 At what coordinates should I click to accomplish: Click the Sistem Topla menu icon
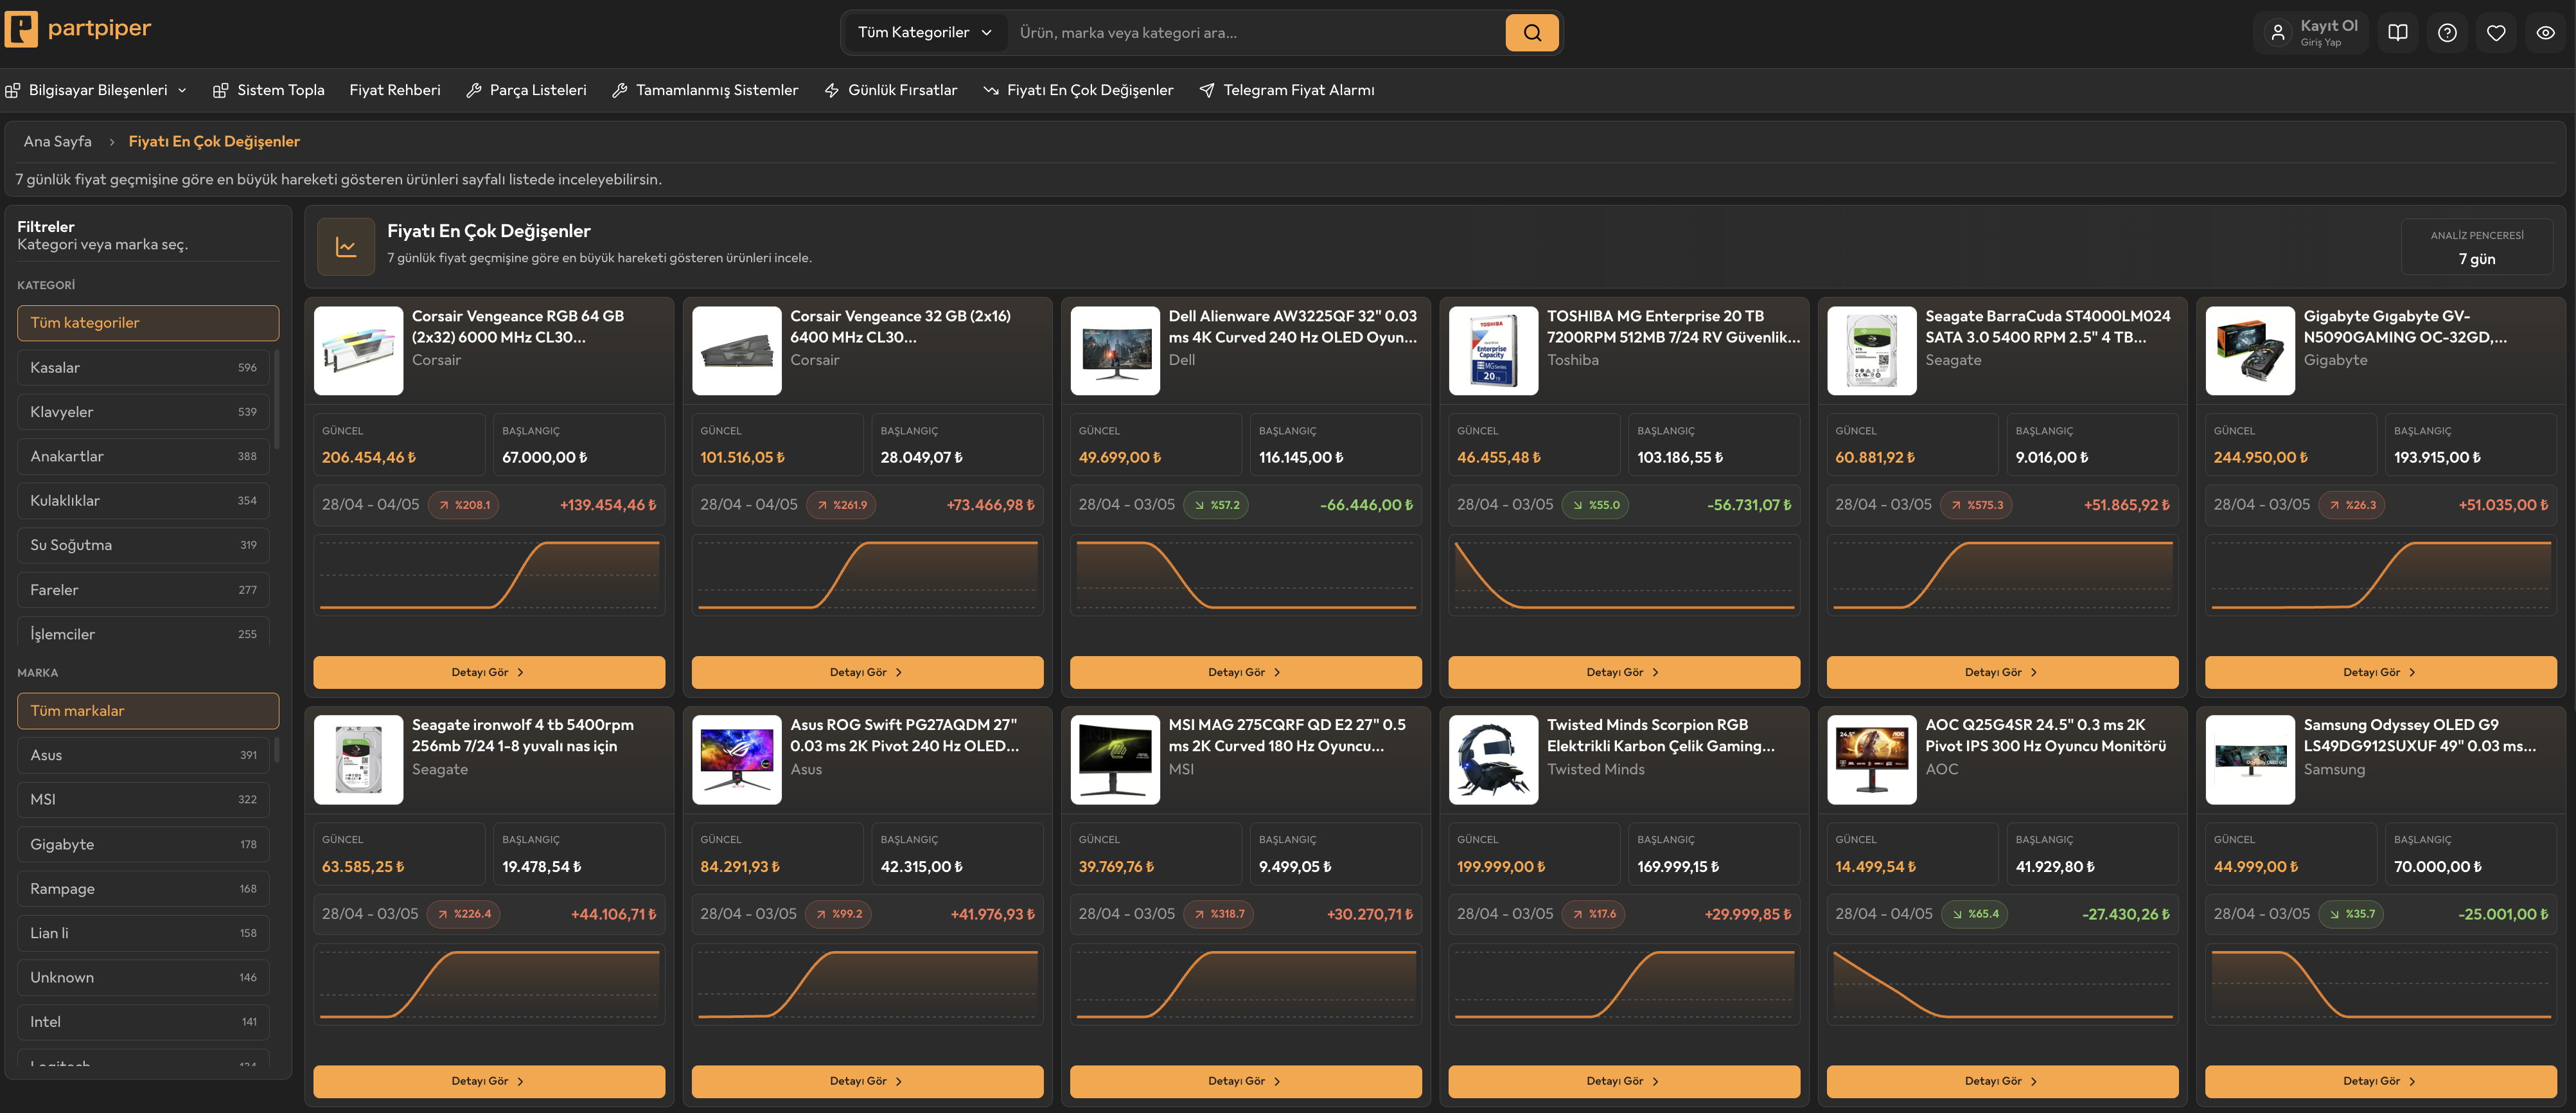[221, 90]
